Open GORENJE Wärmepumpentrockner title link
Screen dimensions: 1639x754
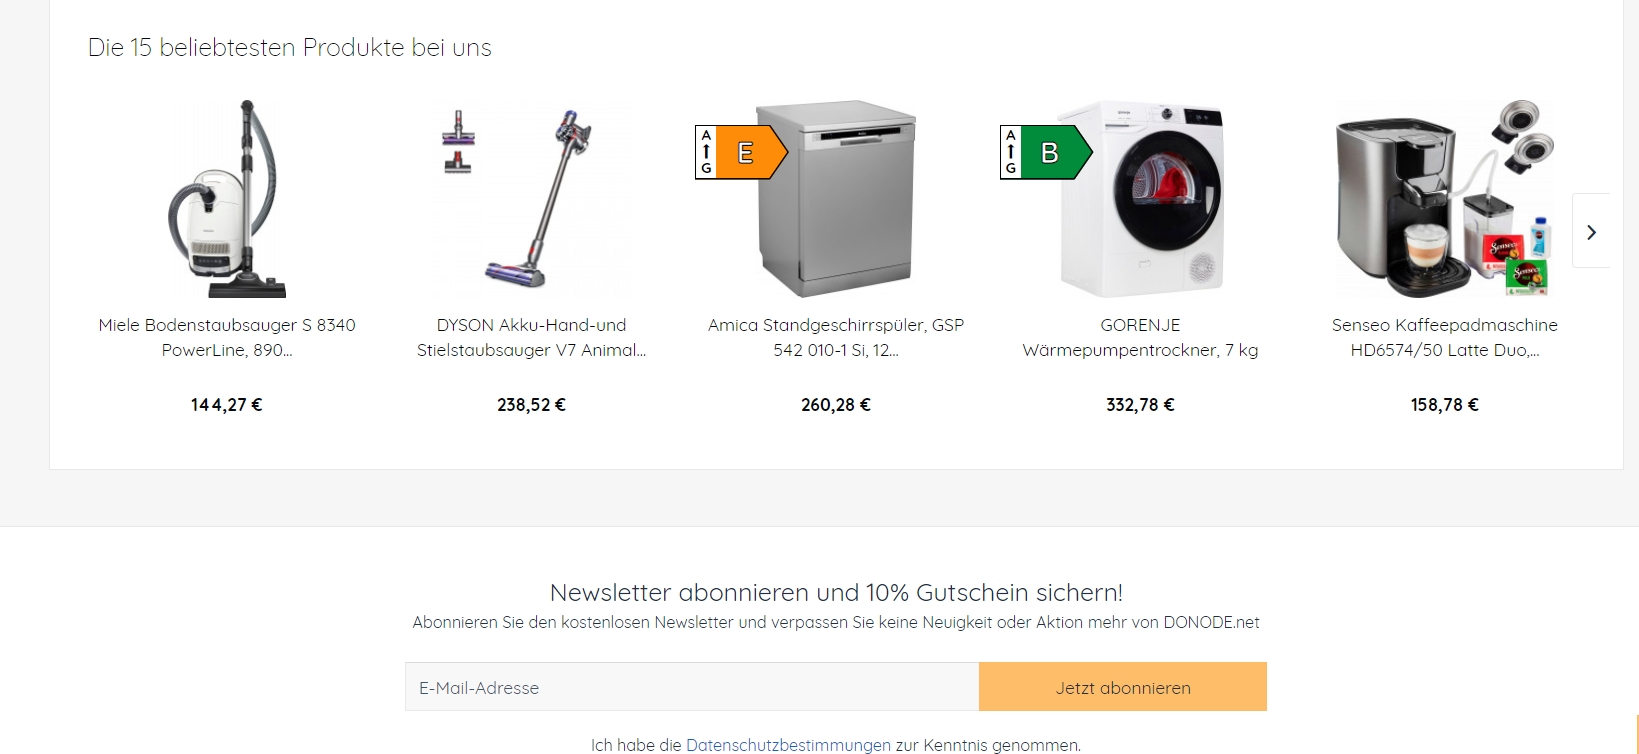click(1140, 337)
